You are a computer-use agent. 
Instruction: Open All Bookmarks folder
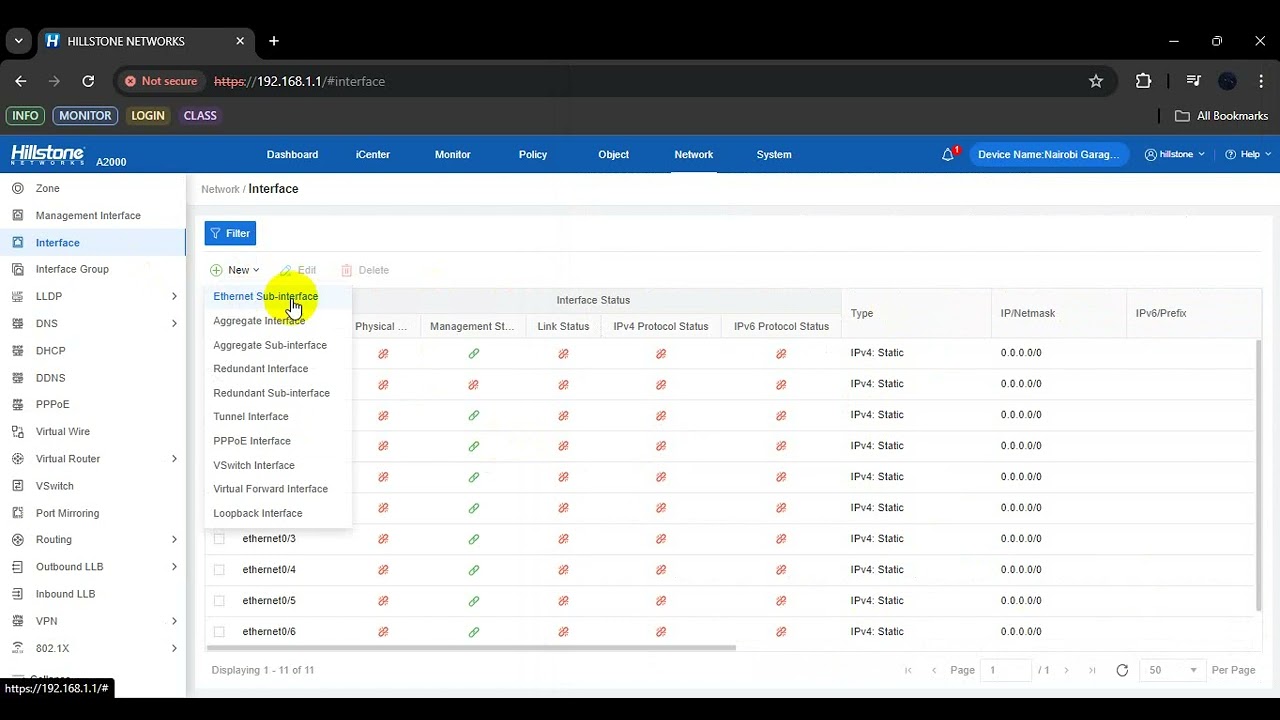click(1221, 115)
